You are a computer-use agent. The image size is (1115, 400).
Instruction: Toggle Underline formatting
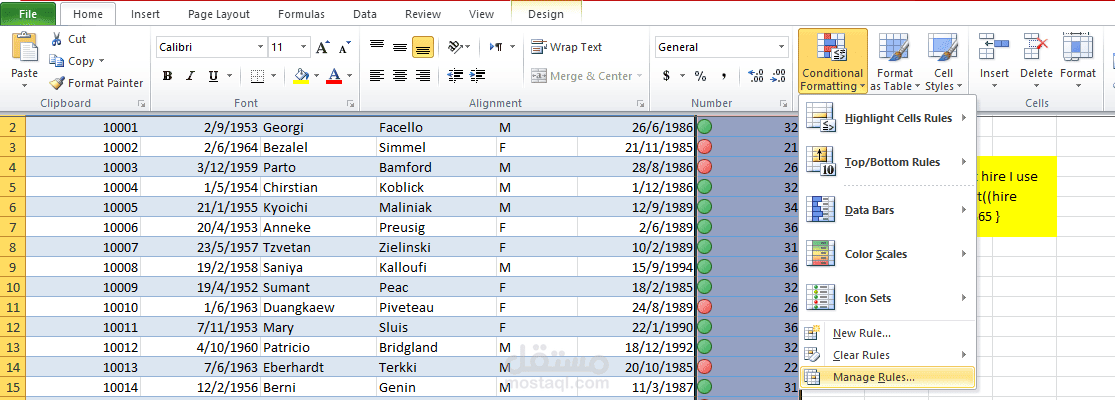213,76
